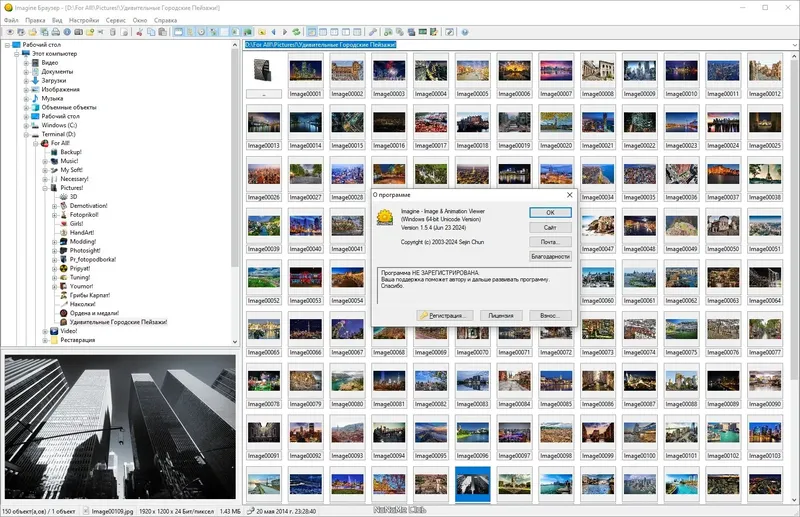This screenshot has width=800, height=517.
Task: Click the Благодарности button
Action: pyautogui.click(x=550, y=256)
